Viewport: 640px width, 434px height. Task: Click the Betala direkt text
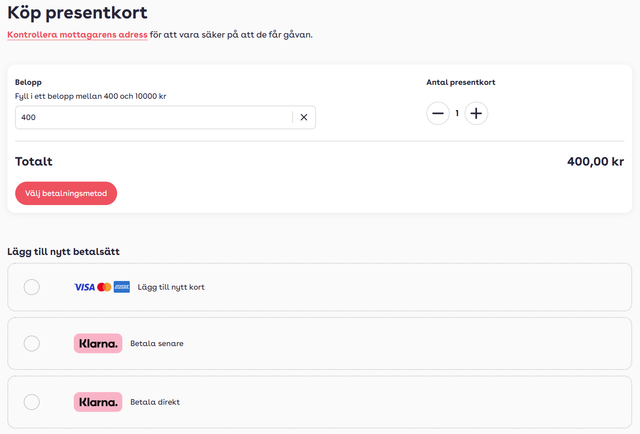155,402
